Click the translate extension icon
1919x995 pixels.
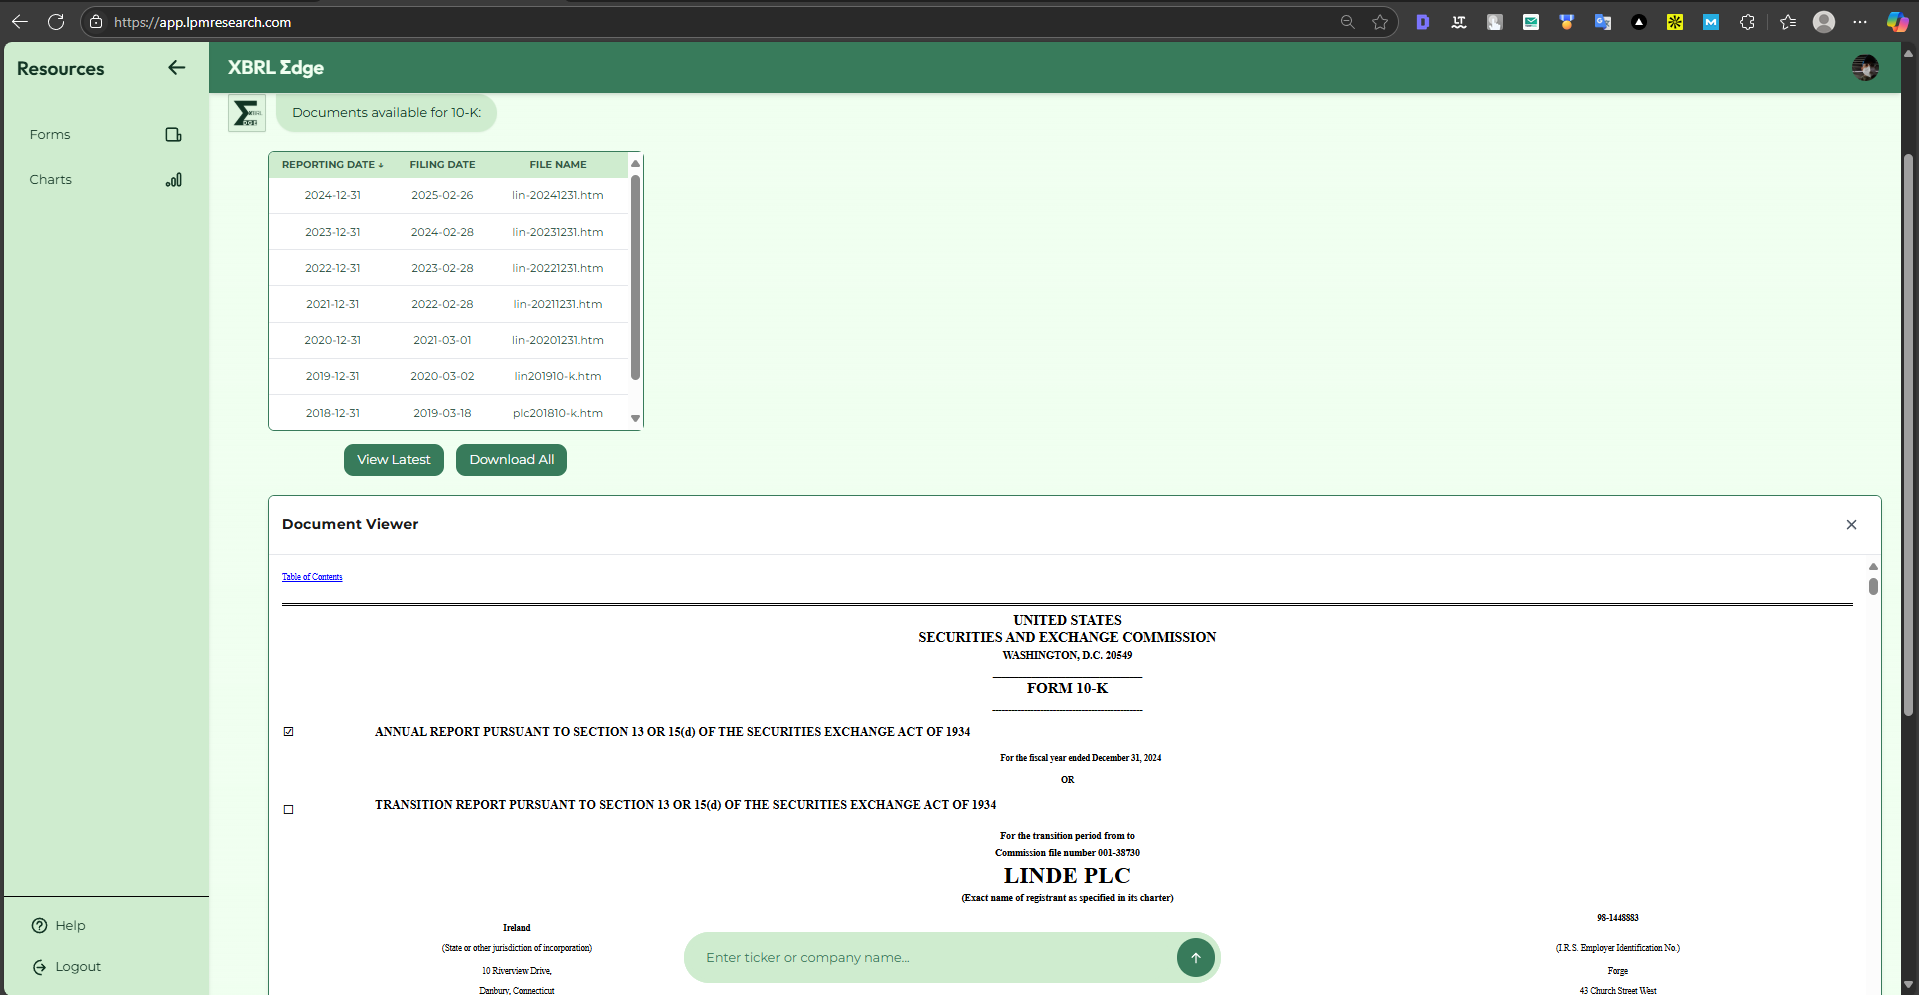pos(1603,22)
